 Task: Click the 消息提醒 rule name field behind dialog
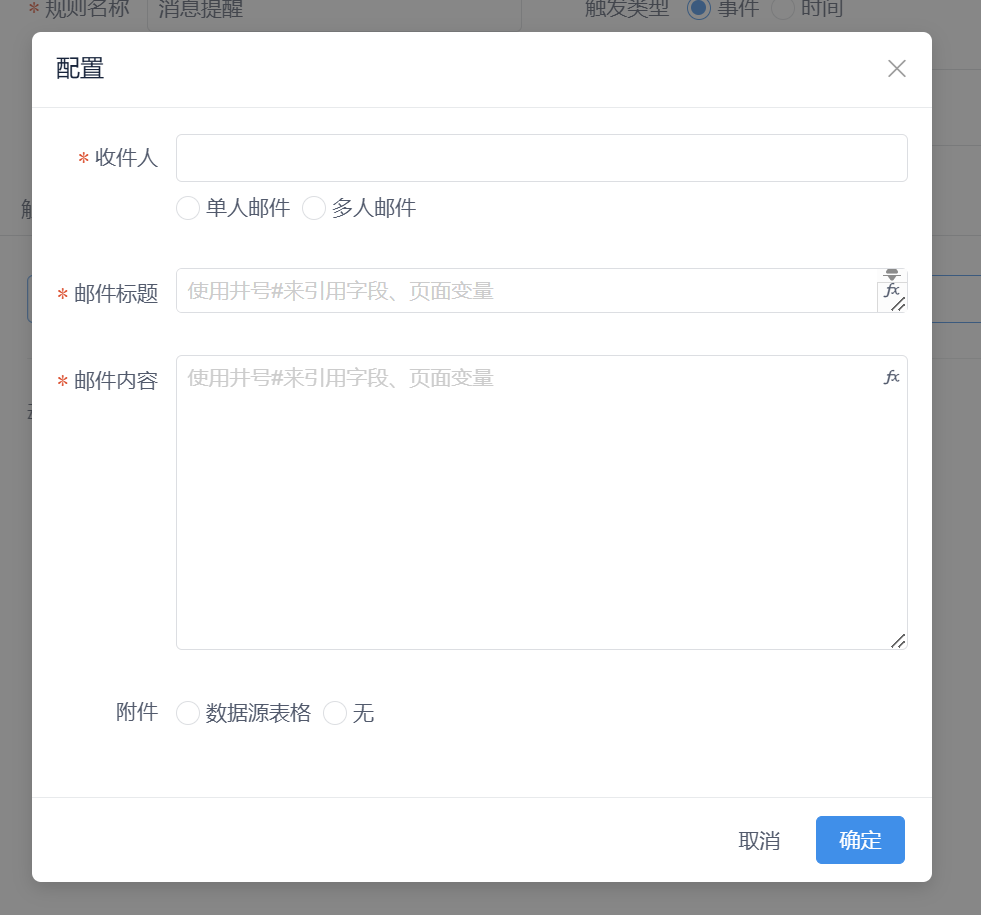(x=334, y=13)
